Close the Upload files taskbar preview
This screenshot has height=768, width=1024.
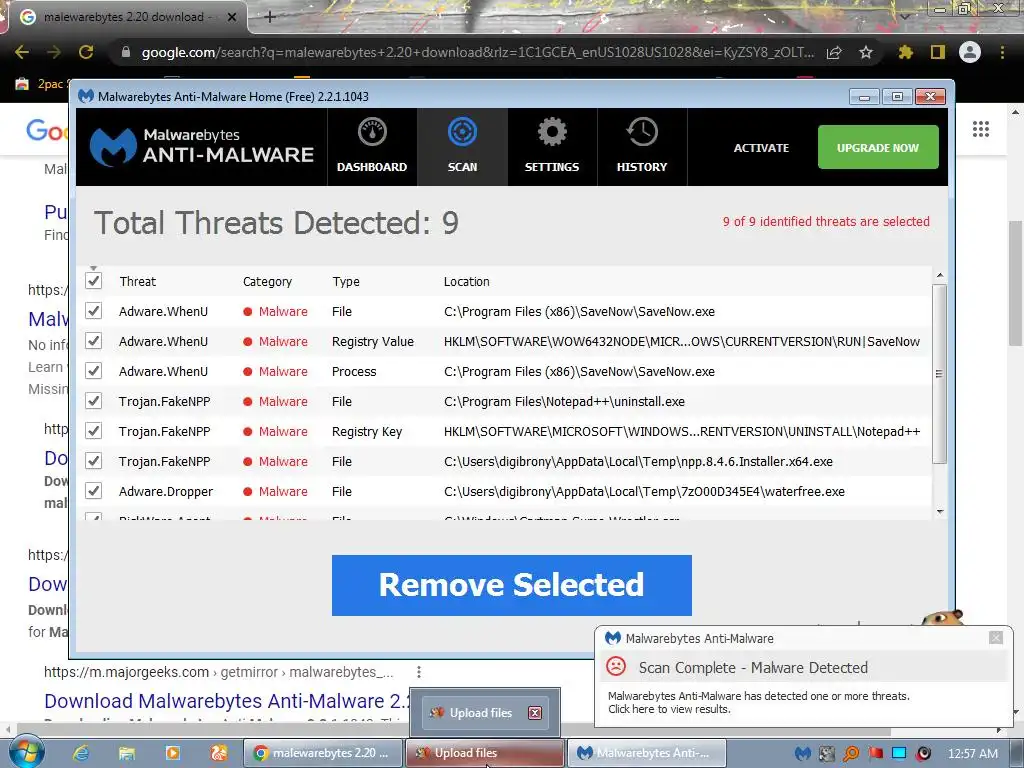(535, 712)
